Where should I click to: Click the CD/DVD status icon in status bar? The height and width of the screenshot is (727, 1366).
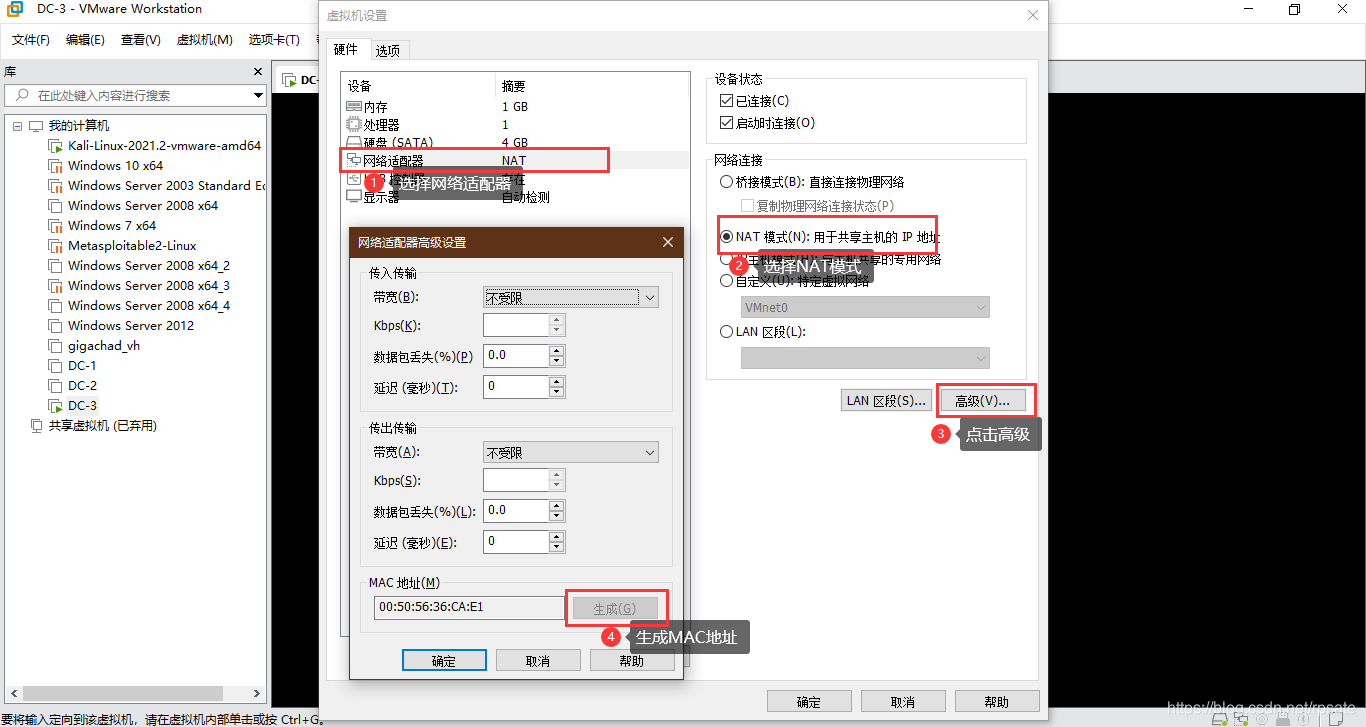[1262, 718]
